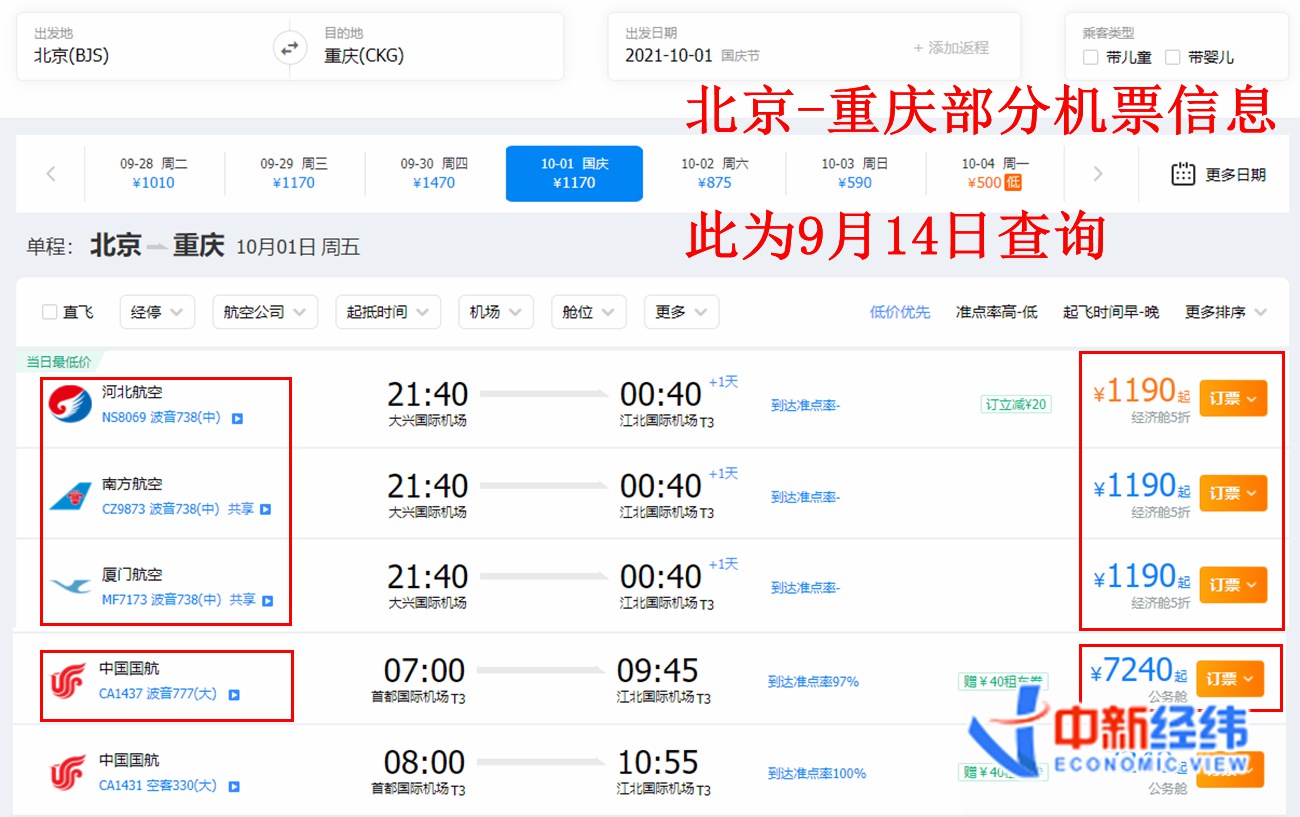Select the 10-04 周一 ¥500 date tab
Image resolution: width=1300 pixels, height=817 pixels.
tap(994, 173)
